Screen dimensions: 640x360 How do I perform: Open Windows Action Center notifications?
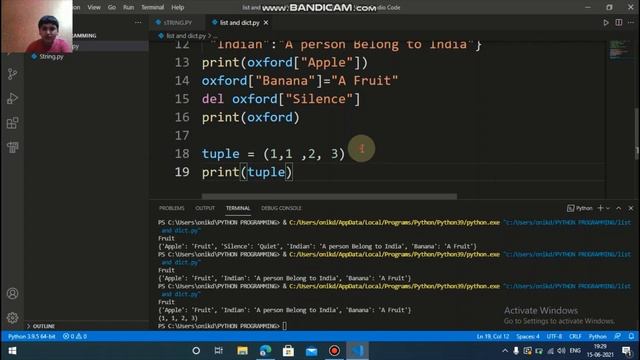coord(627,351)
